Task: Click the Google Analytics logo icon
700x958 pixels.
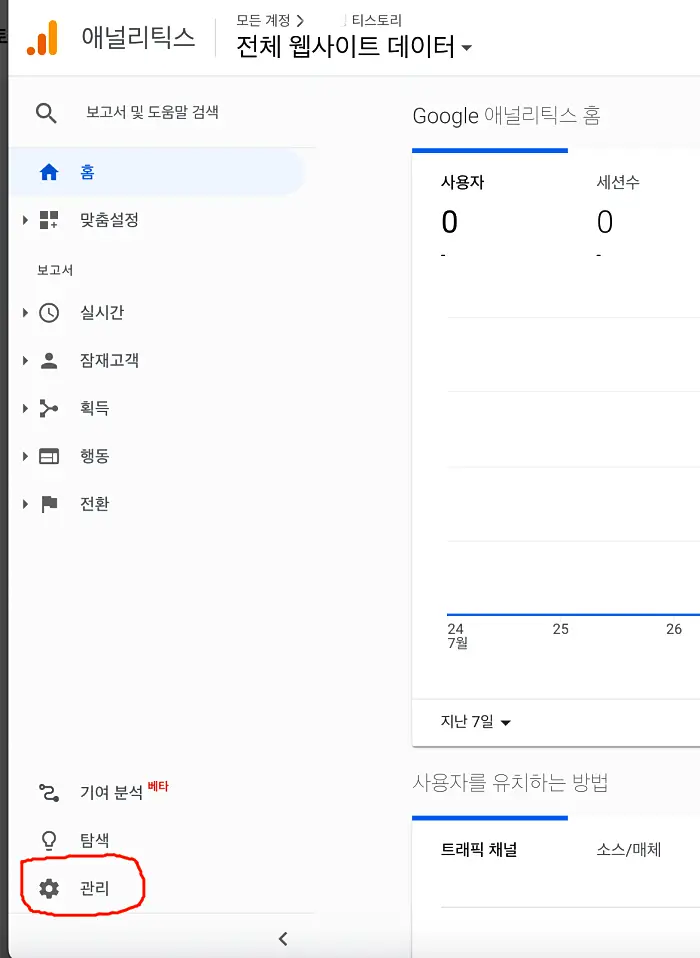Action: 42,38
